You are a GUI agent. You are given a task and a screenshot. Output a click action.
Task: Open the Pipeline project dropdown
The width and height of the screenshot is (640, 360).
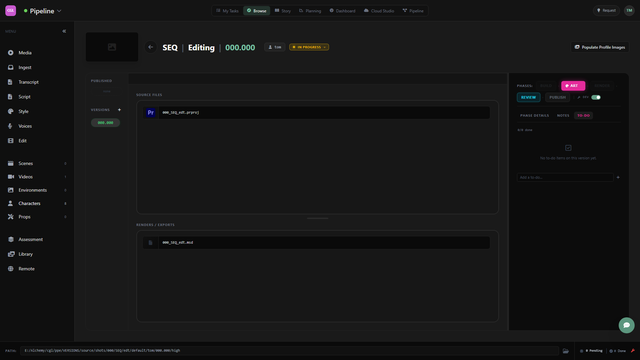click(42, 11)
